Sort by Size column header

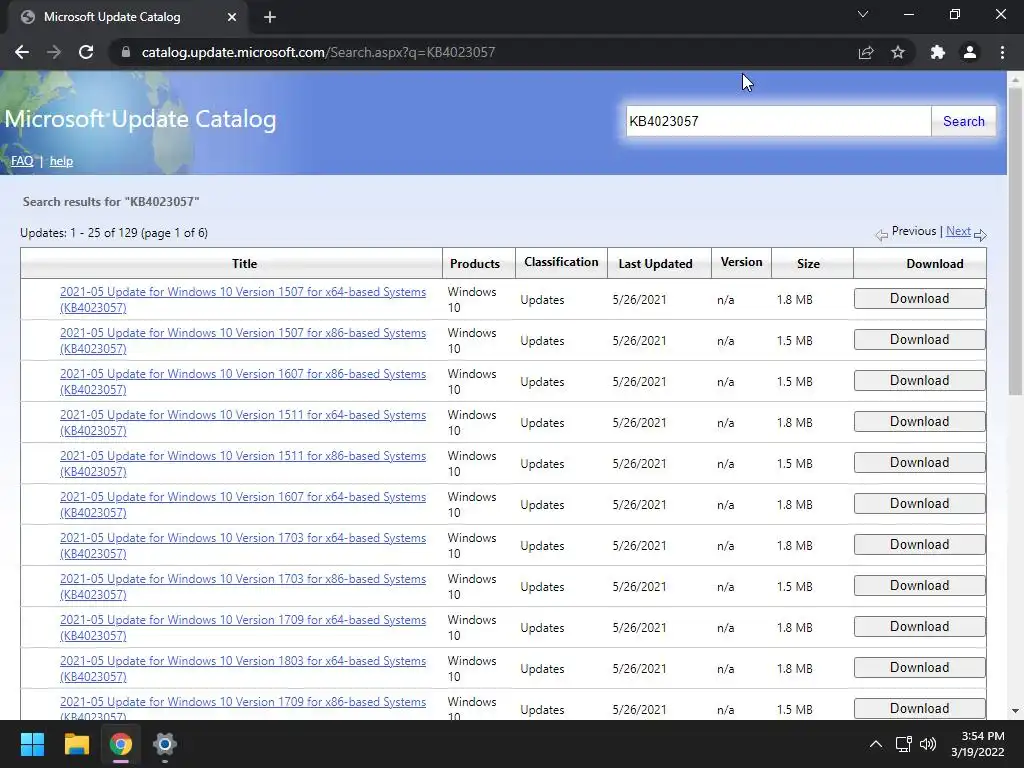coord(808,264)
